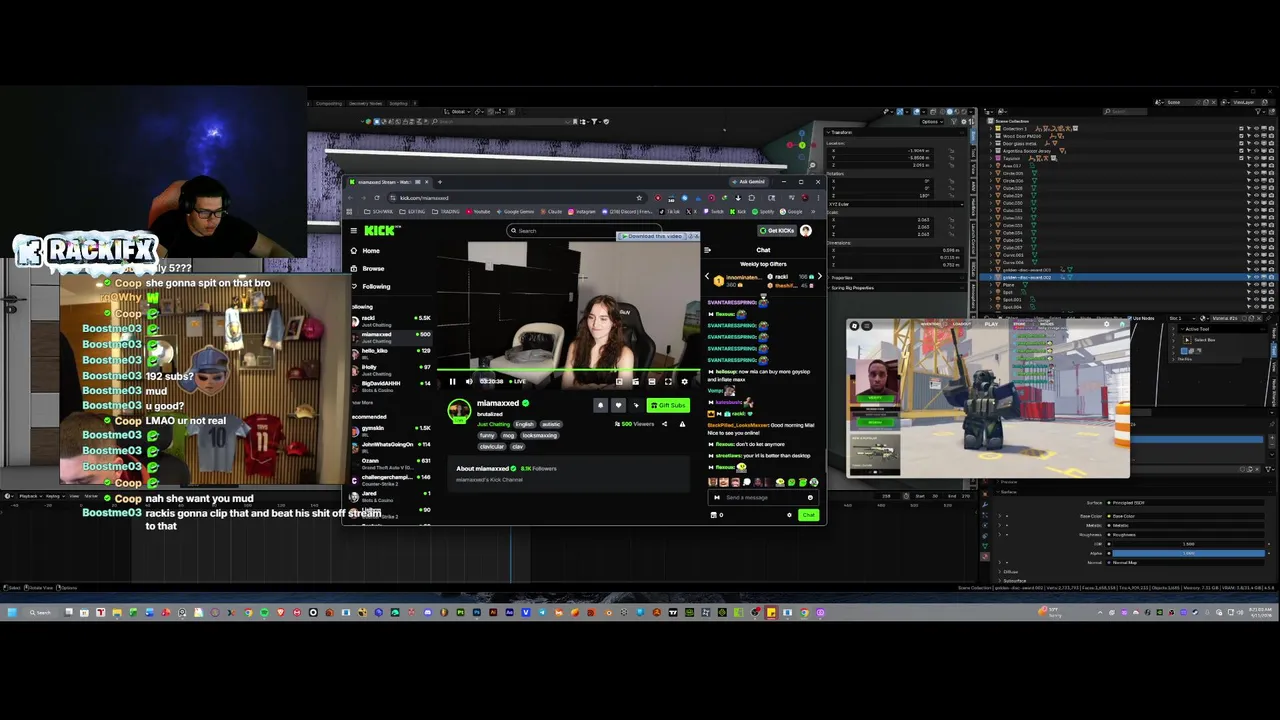Pause the Kick stream video
The image size is (1280, 720).
[452, 381]
